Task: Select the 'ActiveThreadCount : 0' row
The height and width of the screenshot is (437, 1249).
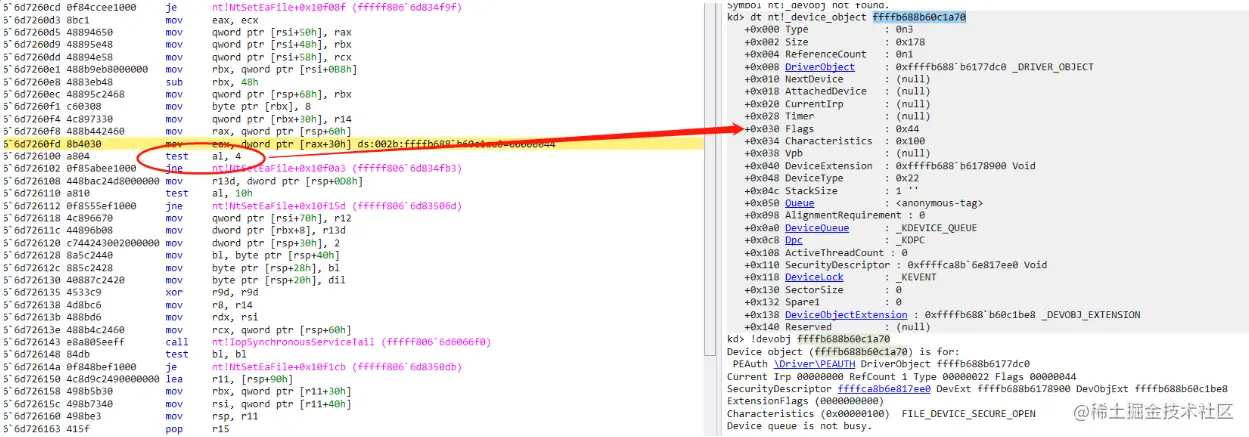Action: tap(824, 252)
